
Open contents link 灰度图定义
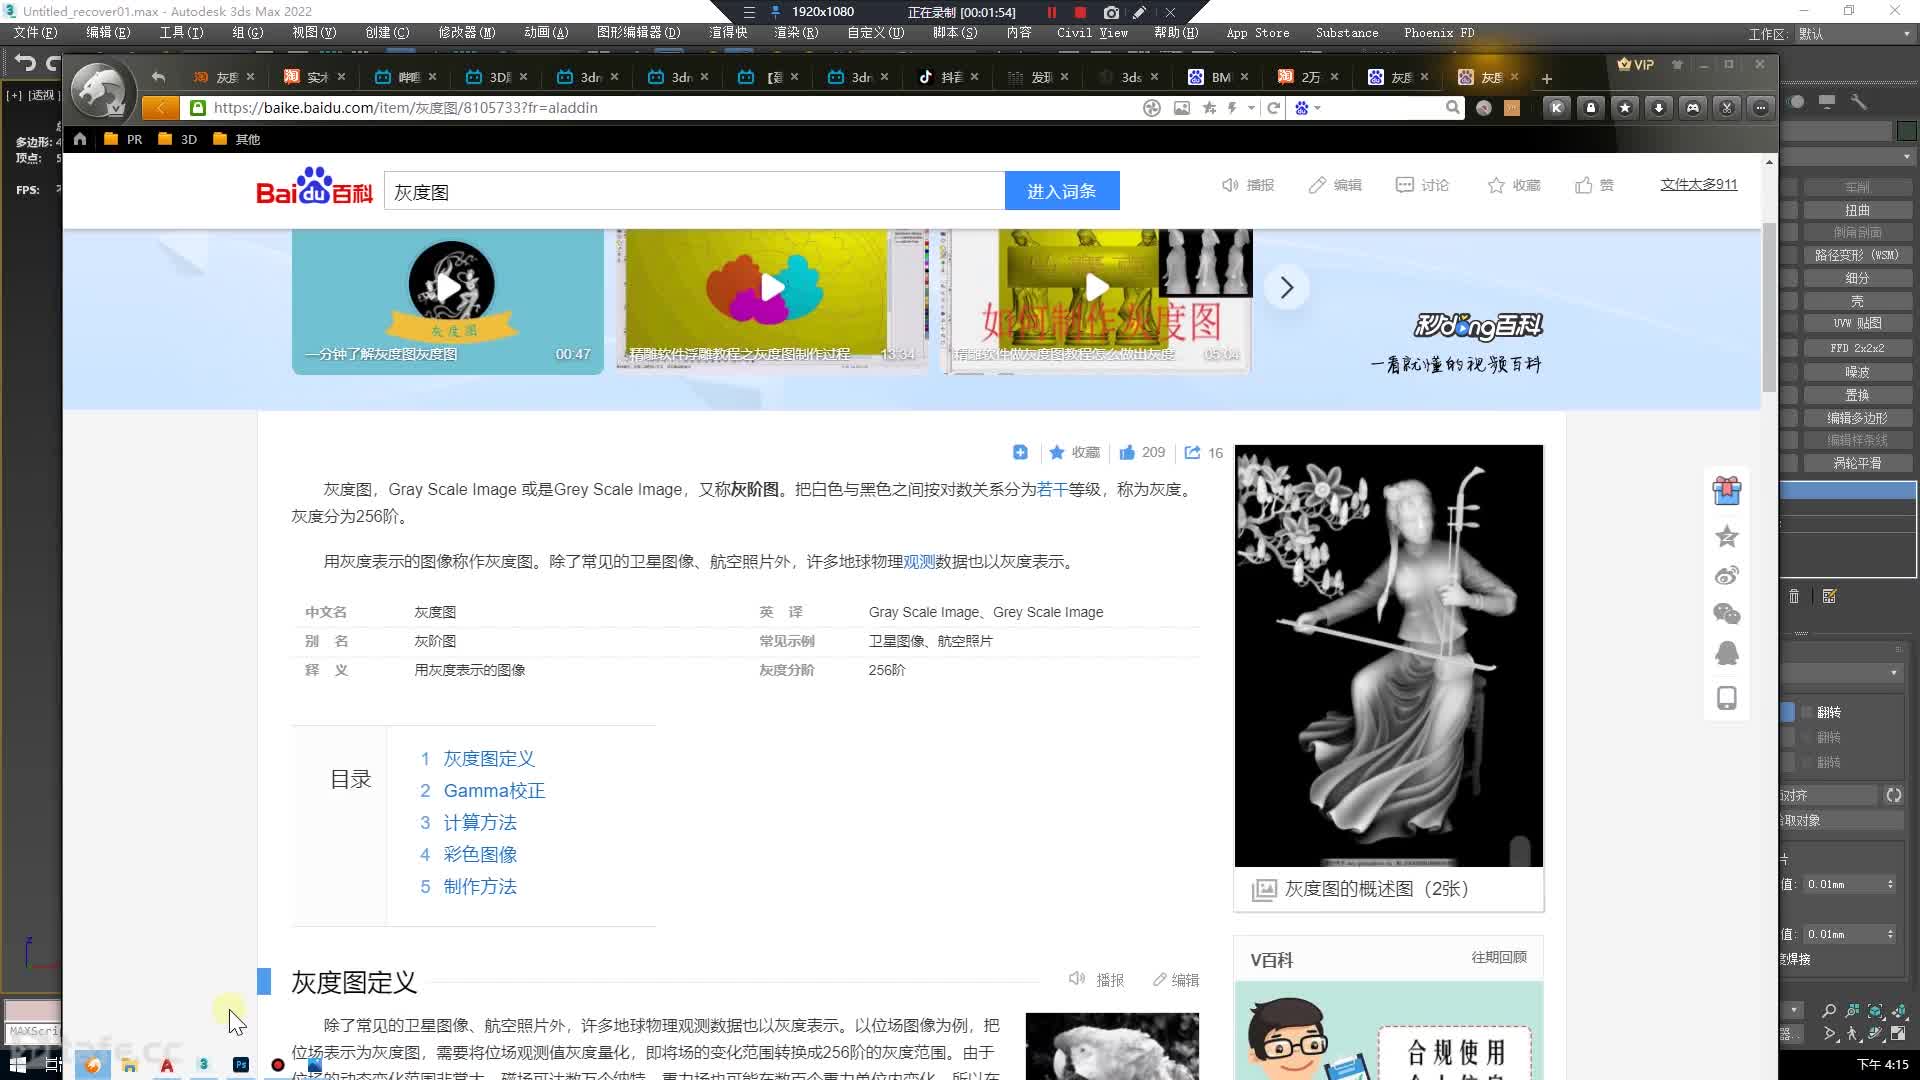[x=488, y=759]
